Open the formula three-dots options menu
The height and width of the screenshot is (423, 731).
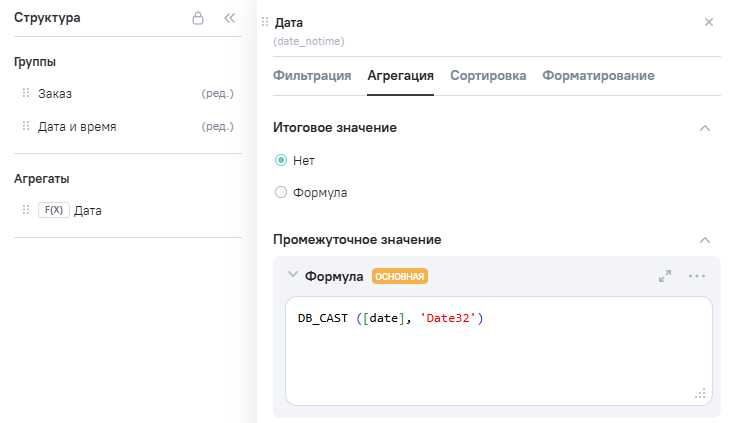tap(697, 276)
